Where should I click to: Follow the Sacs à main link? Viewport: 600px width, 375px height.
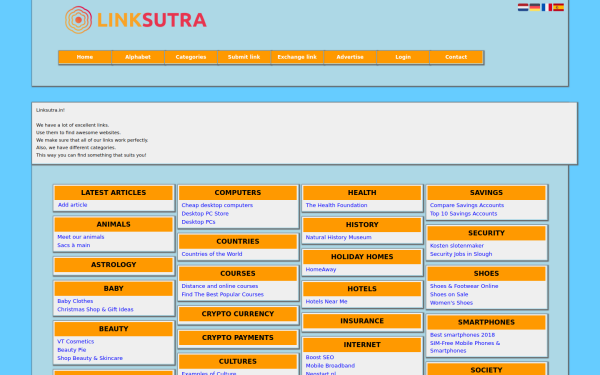coord(73,245)
